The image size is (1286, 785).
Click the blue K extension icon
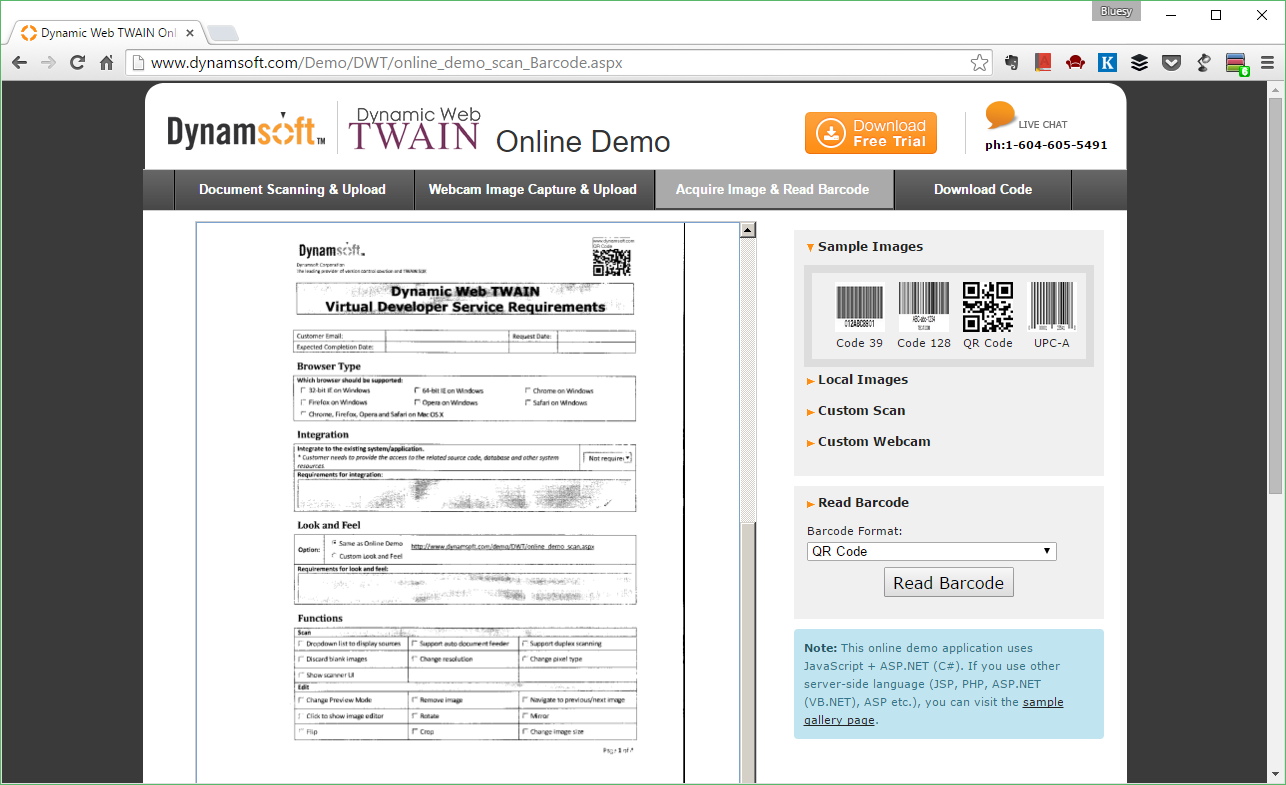click(1107, 62)
